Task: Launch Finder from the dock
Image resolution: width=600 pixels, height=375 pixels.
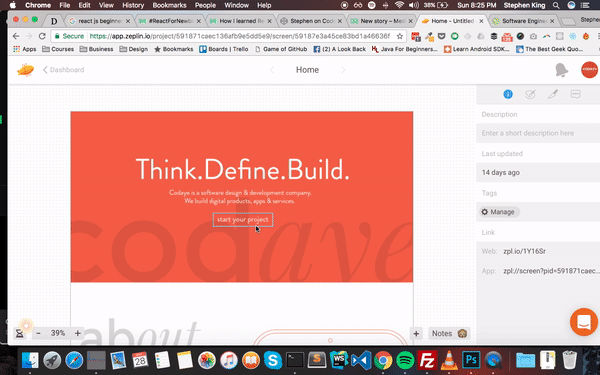Action: coord(29,360)
